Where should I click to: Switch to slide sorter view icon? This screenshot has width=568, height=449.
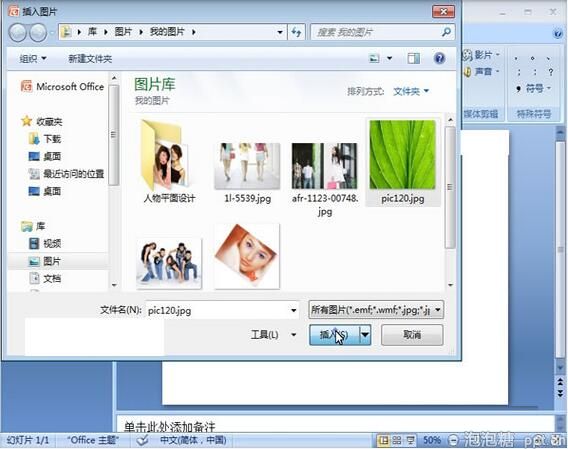click(x=397, y=440)
